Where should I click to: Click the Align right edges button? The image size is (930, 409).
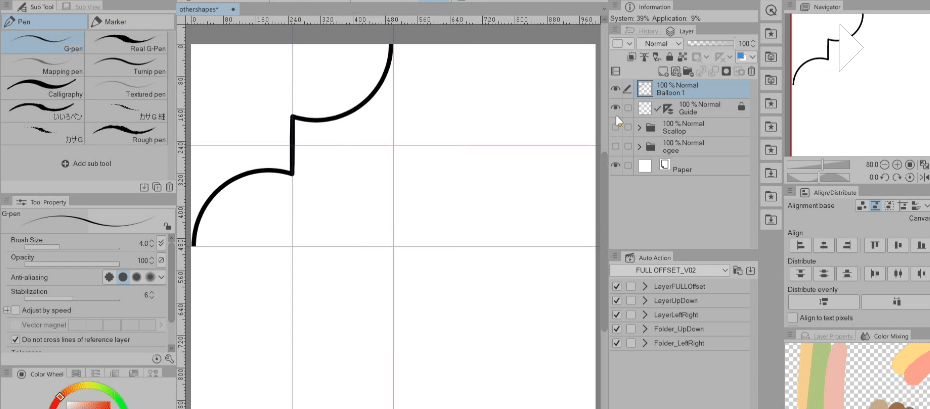(847, 245)
